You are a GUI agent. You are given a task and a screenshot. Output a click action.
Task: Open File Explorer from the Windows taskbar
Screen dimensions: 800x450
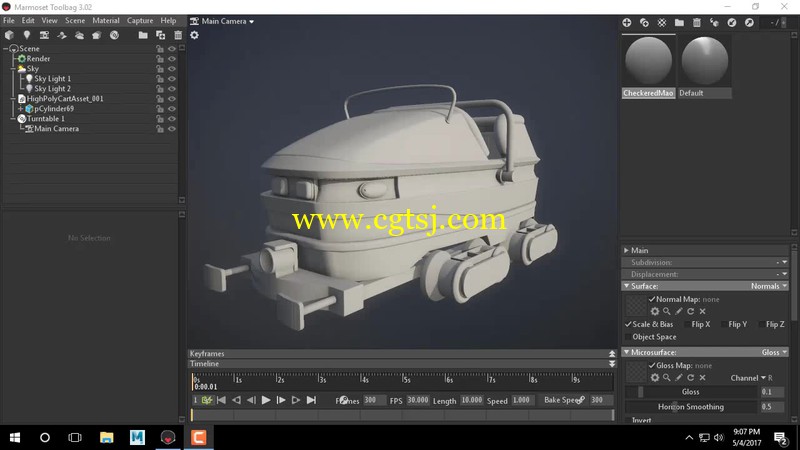[106, 437]
